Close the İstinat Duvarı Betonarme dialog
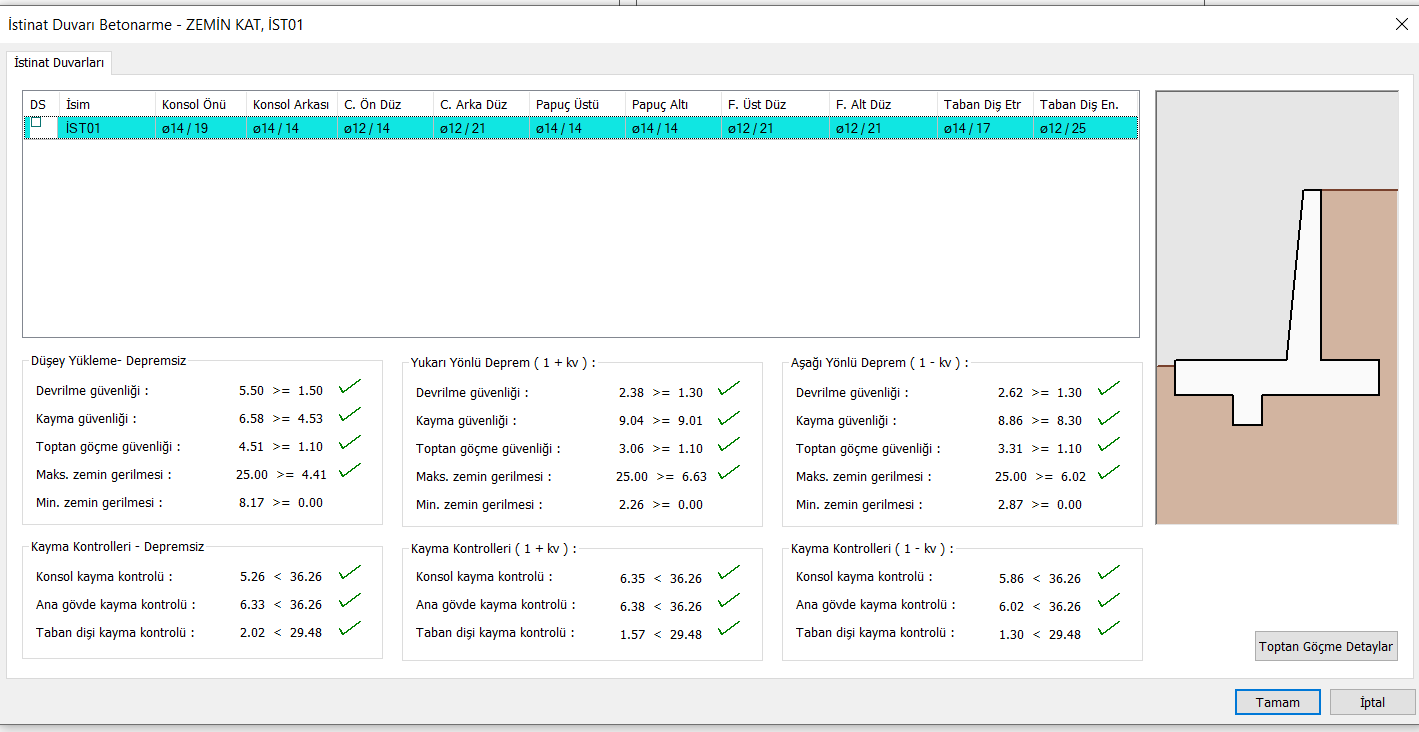The width and height of the screenshot is (1419, 732). click(1401, 25)
